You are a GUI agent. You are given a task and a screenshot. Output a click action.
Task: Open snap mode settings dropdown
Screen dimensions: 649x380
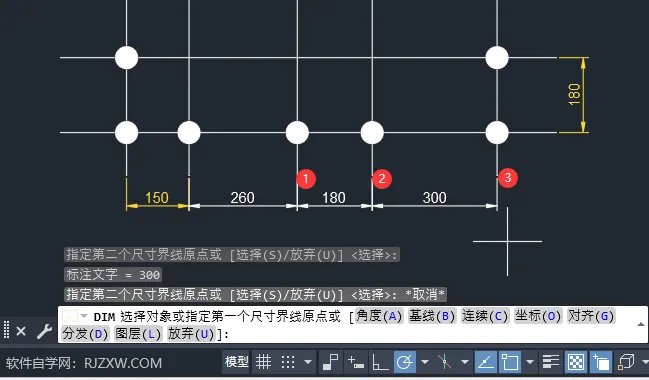click(308, 362)
